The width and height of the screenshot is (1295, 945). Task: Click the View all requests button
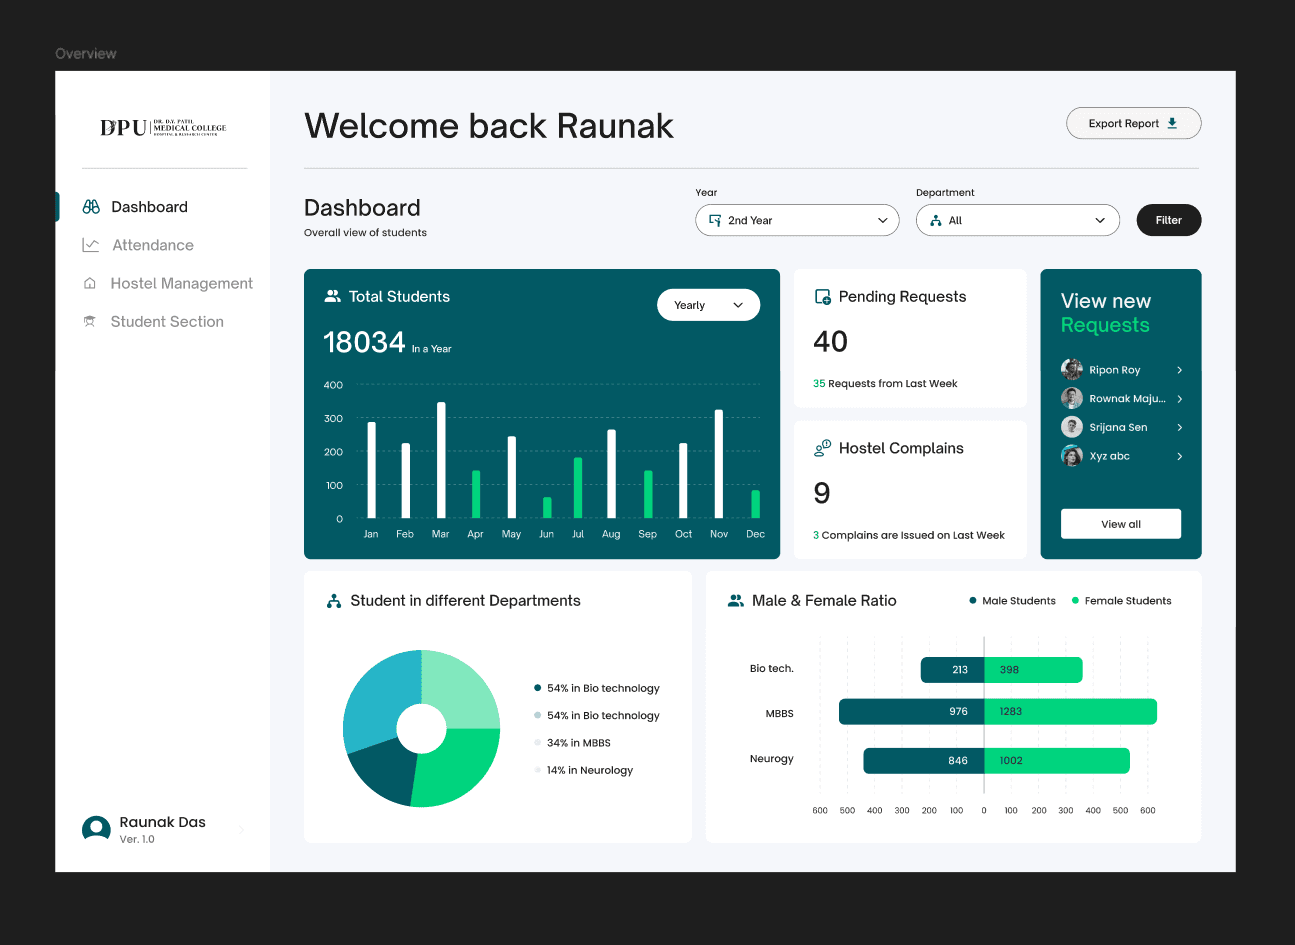click(x=1121, y=524)
